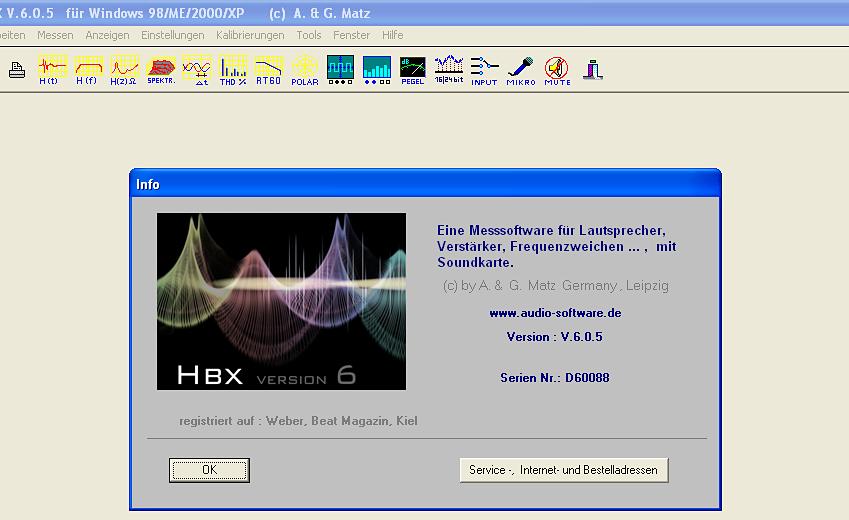Click the Info dialog title bar

pyautogui.click(x=425, y=184)
